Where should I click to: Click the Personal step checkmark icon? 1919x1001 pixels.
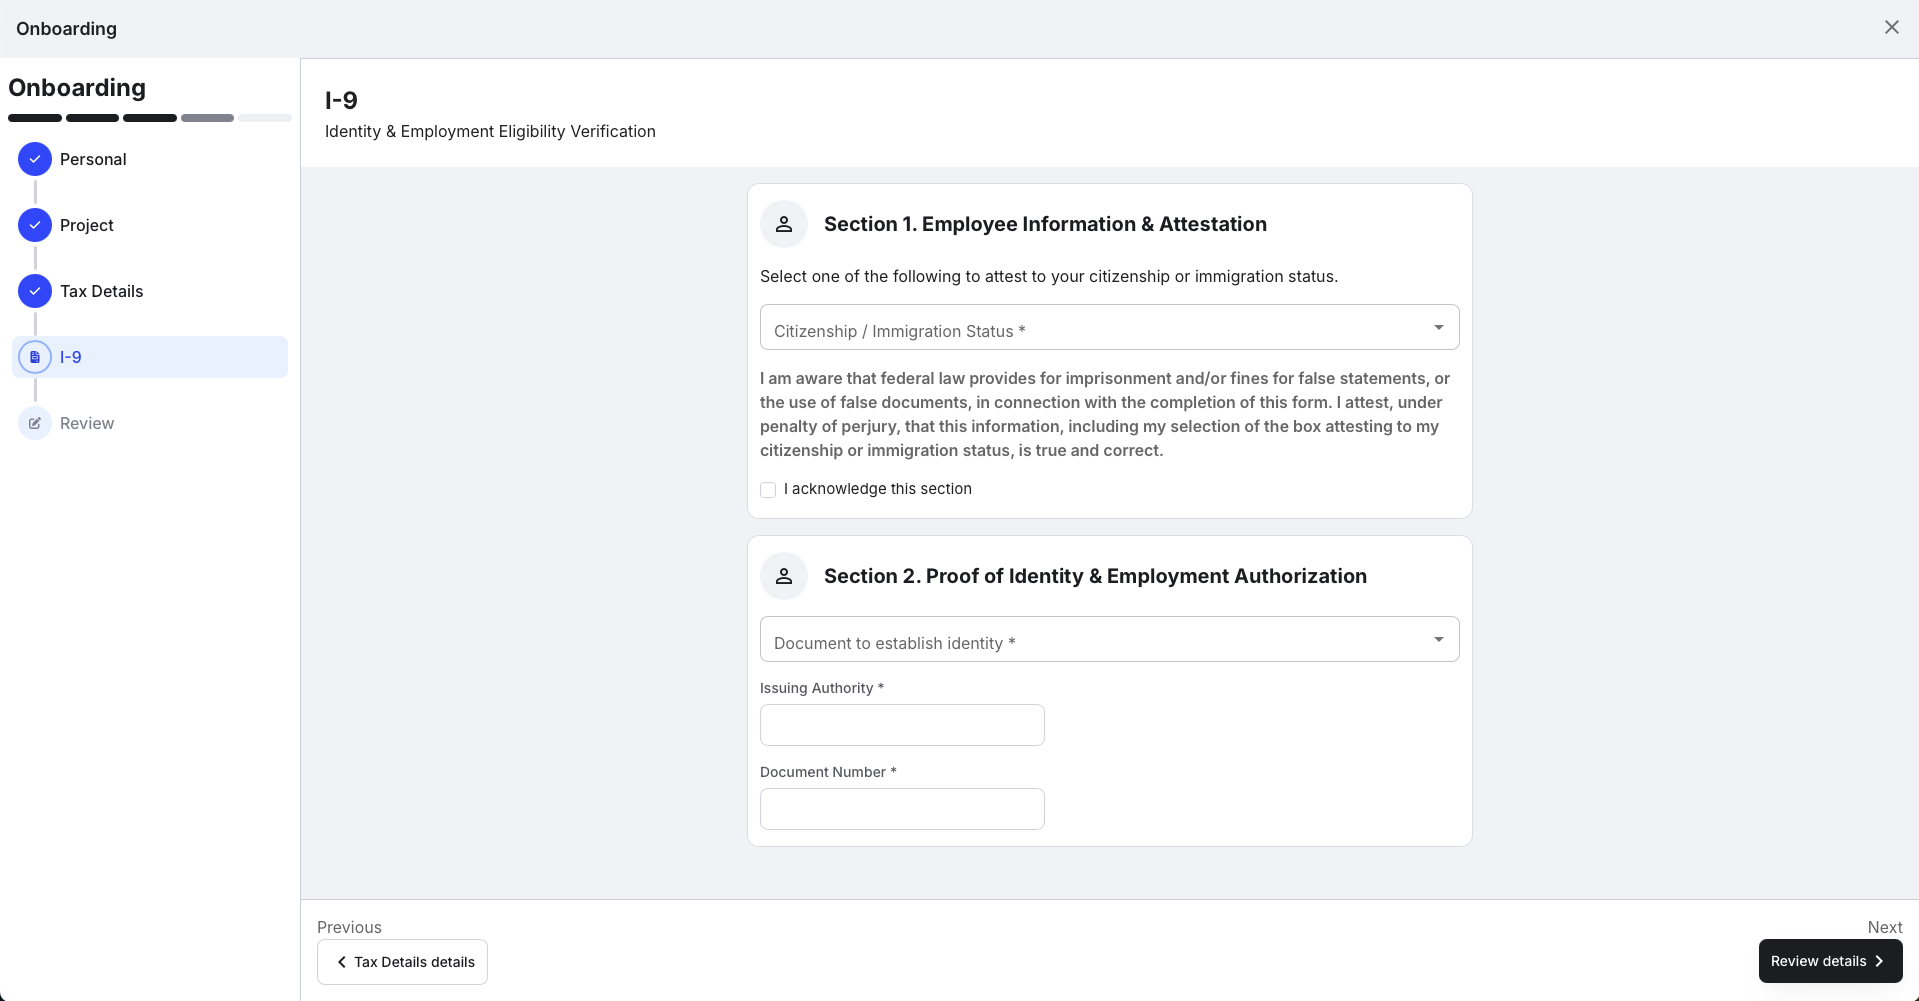click(35, 159)
